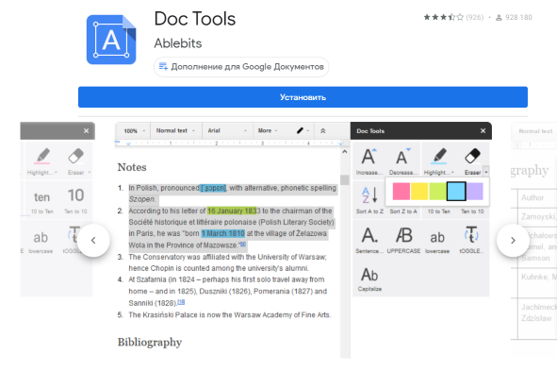Open the Eraser dropdown arrow in left slide

90,172
